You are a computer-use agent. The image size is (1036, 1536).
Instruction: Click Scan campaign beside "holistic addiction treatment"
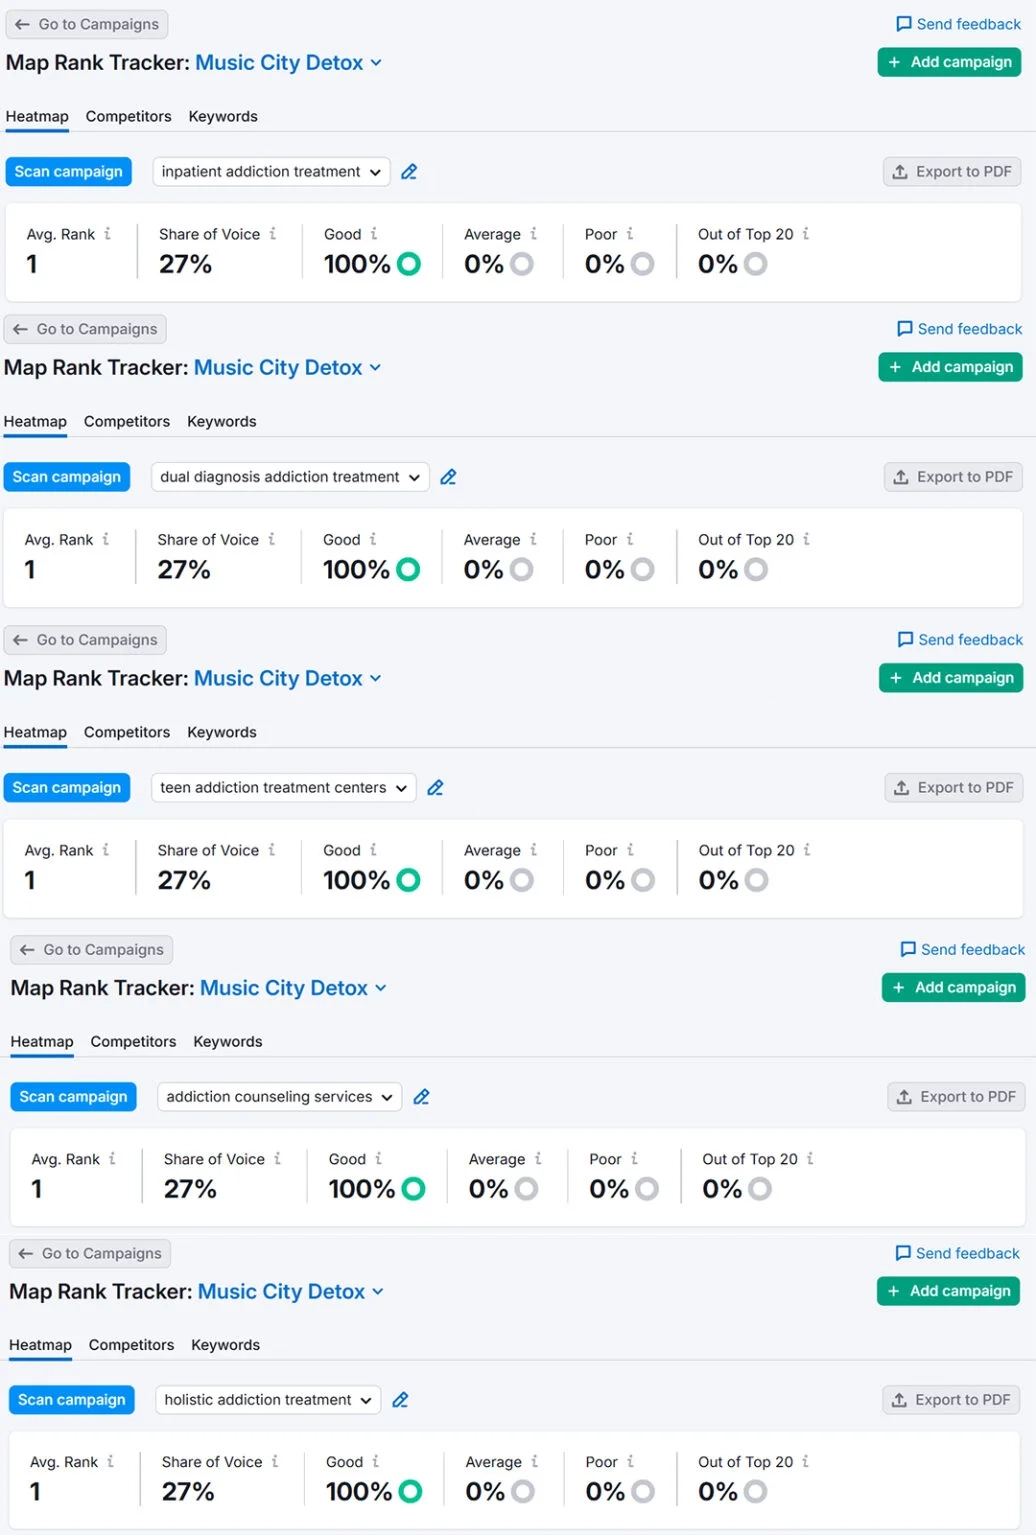click(x=72, y=1400)
